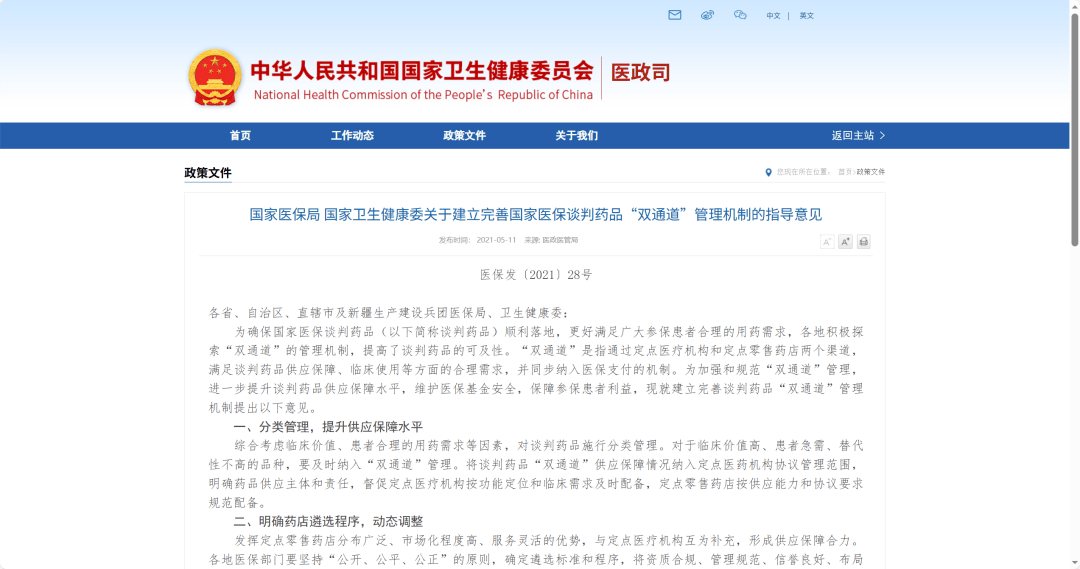Click the publish date 2021-05-11
Image resolution: width=1080 pixels, height=569 pixels.
496,240
